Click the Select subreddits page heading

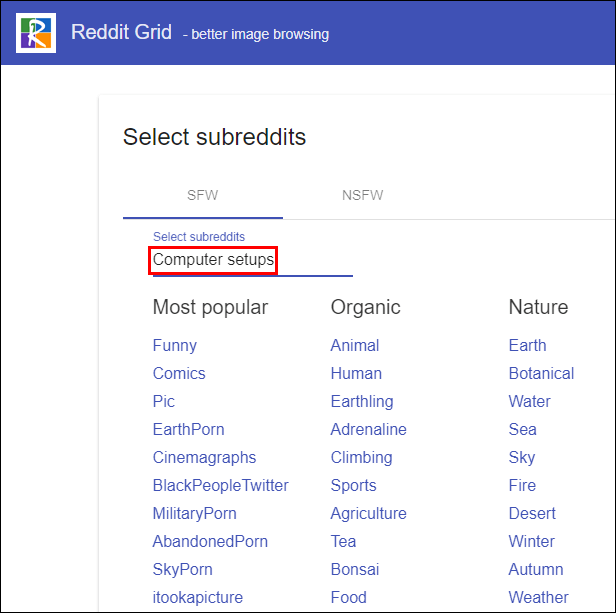(x=214, y=137)
